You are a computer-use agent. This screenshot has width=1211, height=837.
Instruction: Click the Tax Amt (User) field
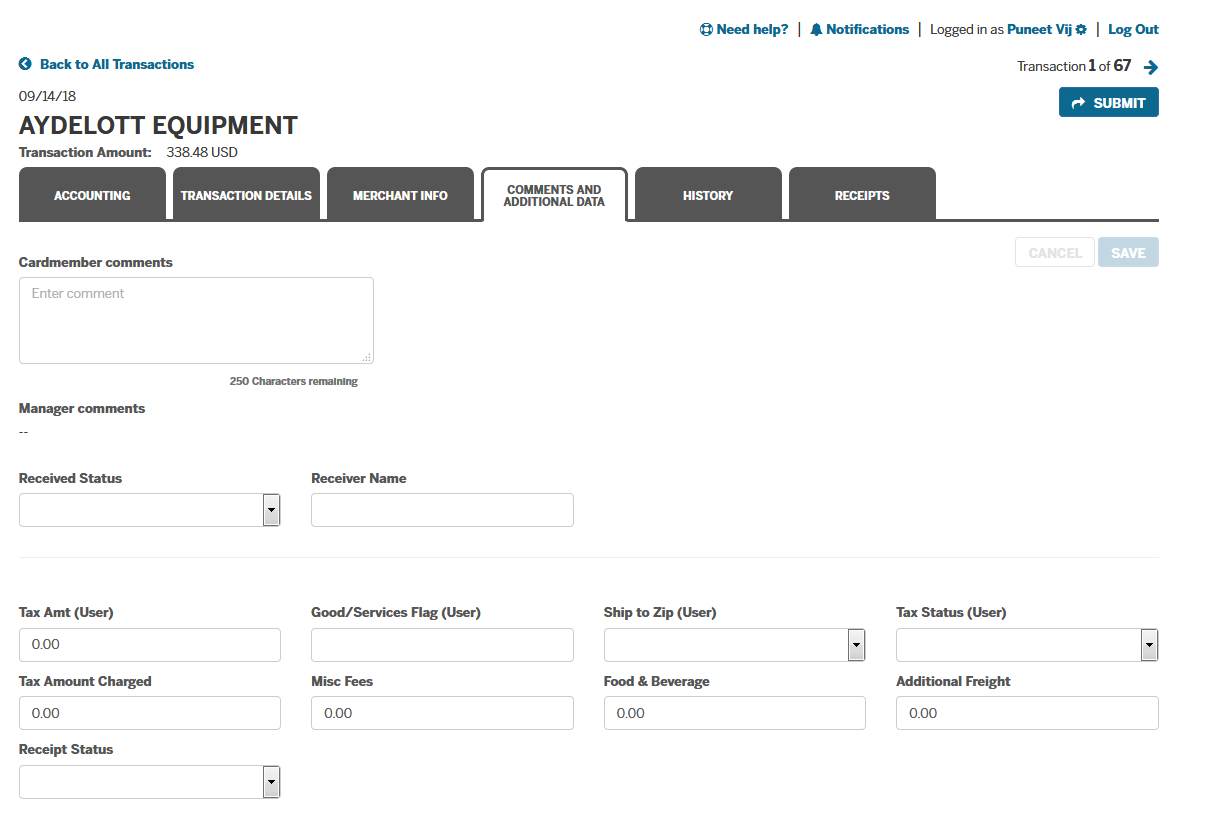(150, 645)
